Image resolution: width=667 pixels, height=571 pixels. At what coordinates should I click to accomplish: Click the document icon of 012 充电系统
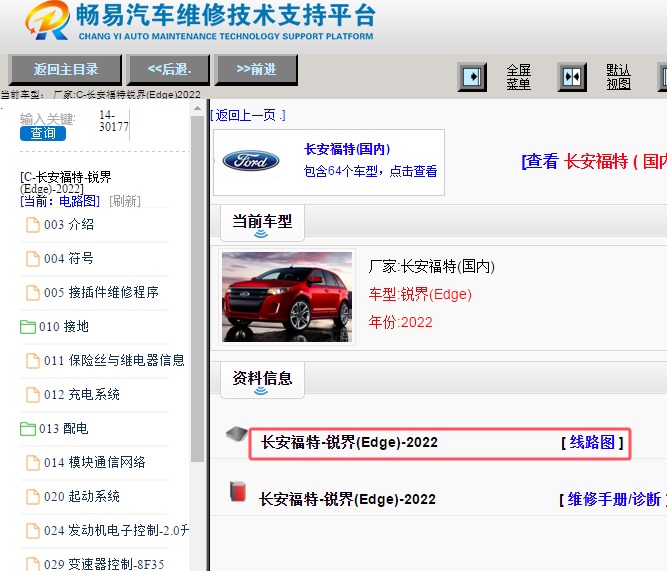(x=33, y=395)
